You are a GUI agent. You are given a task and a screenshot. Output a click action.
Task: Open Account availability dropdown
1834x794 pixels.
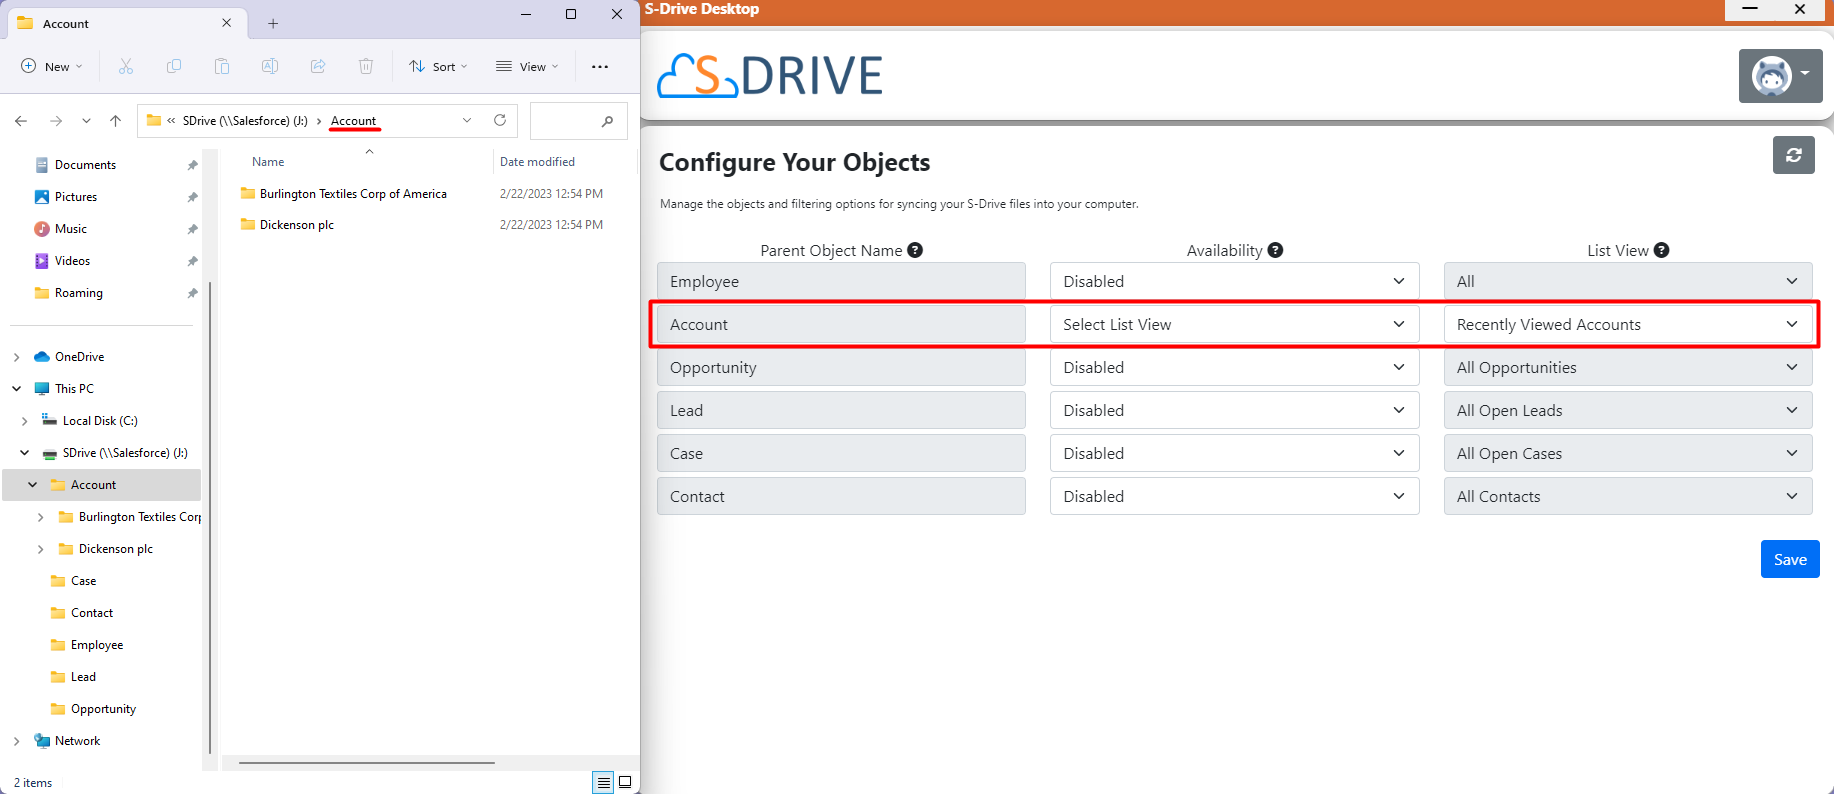[x=1234, y=325]
